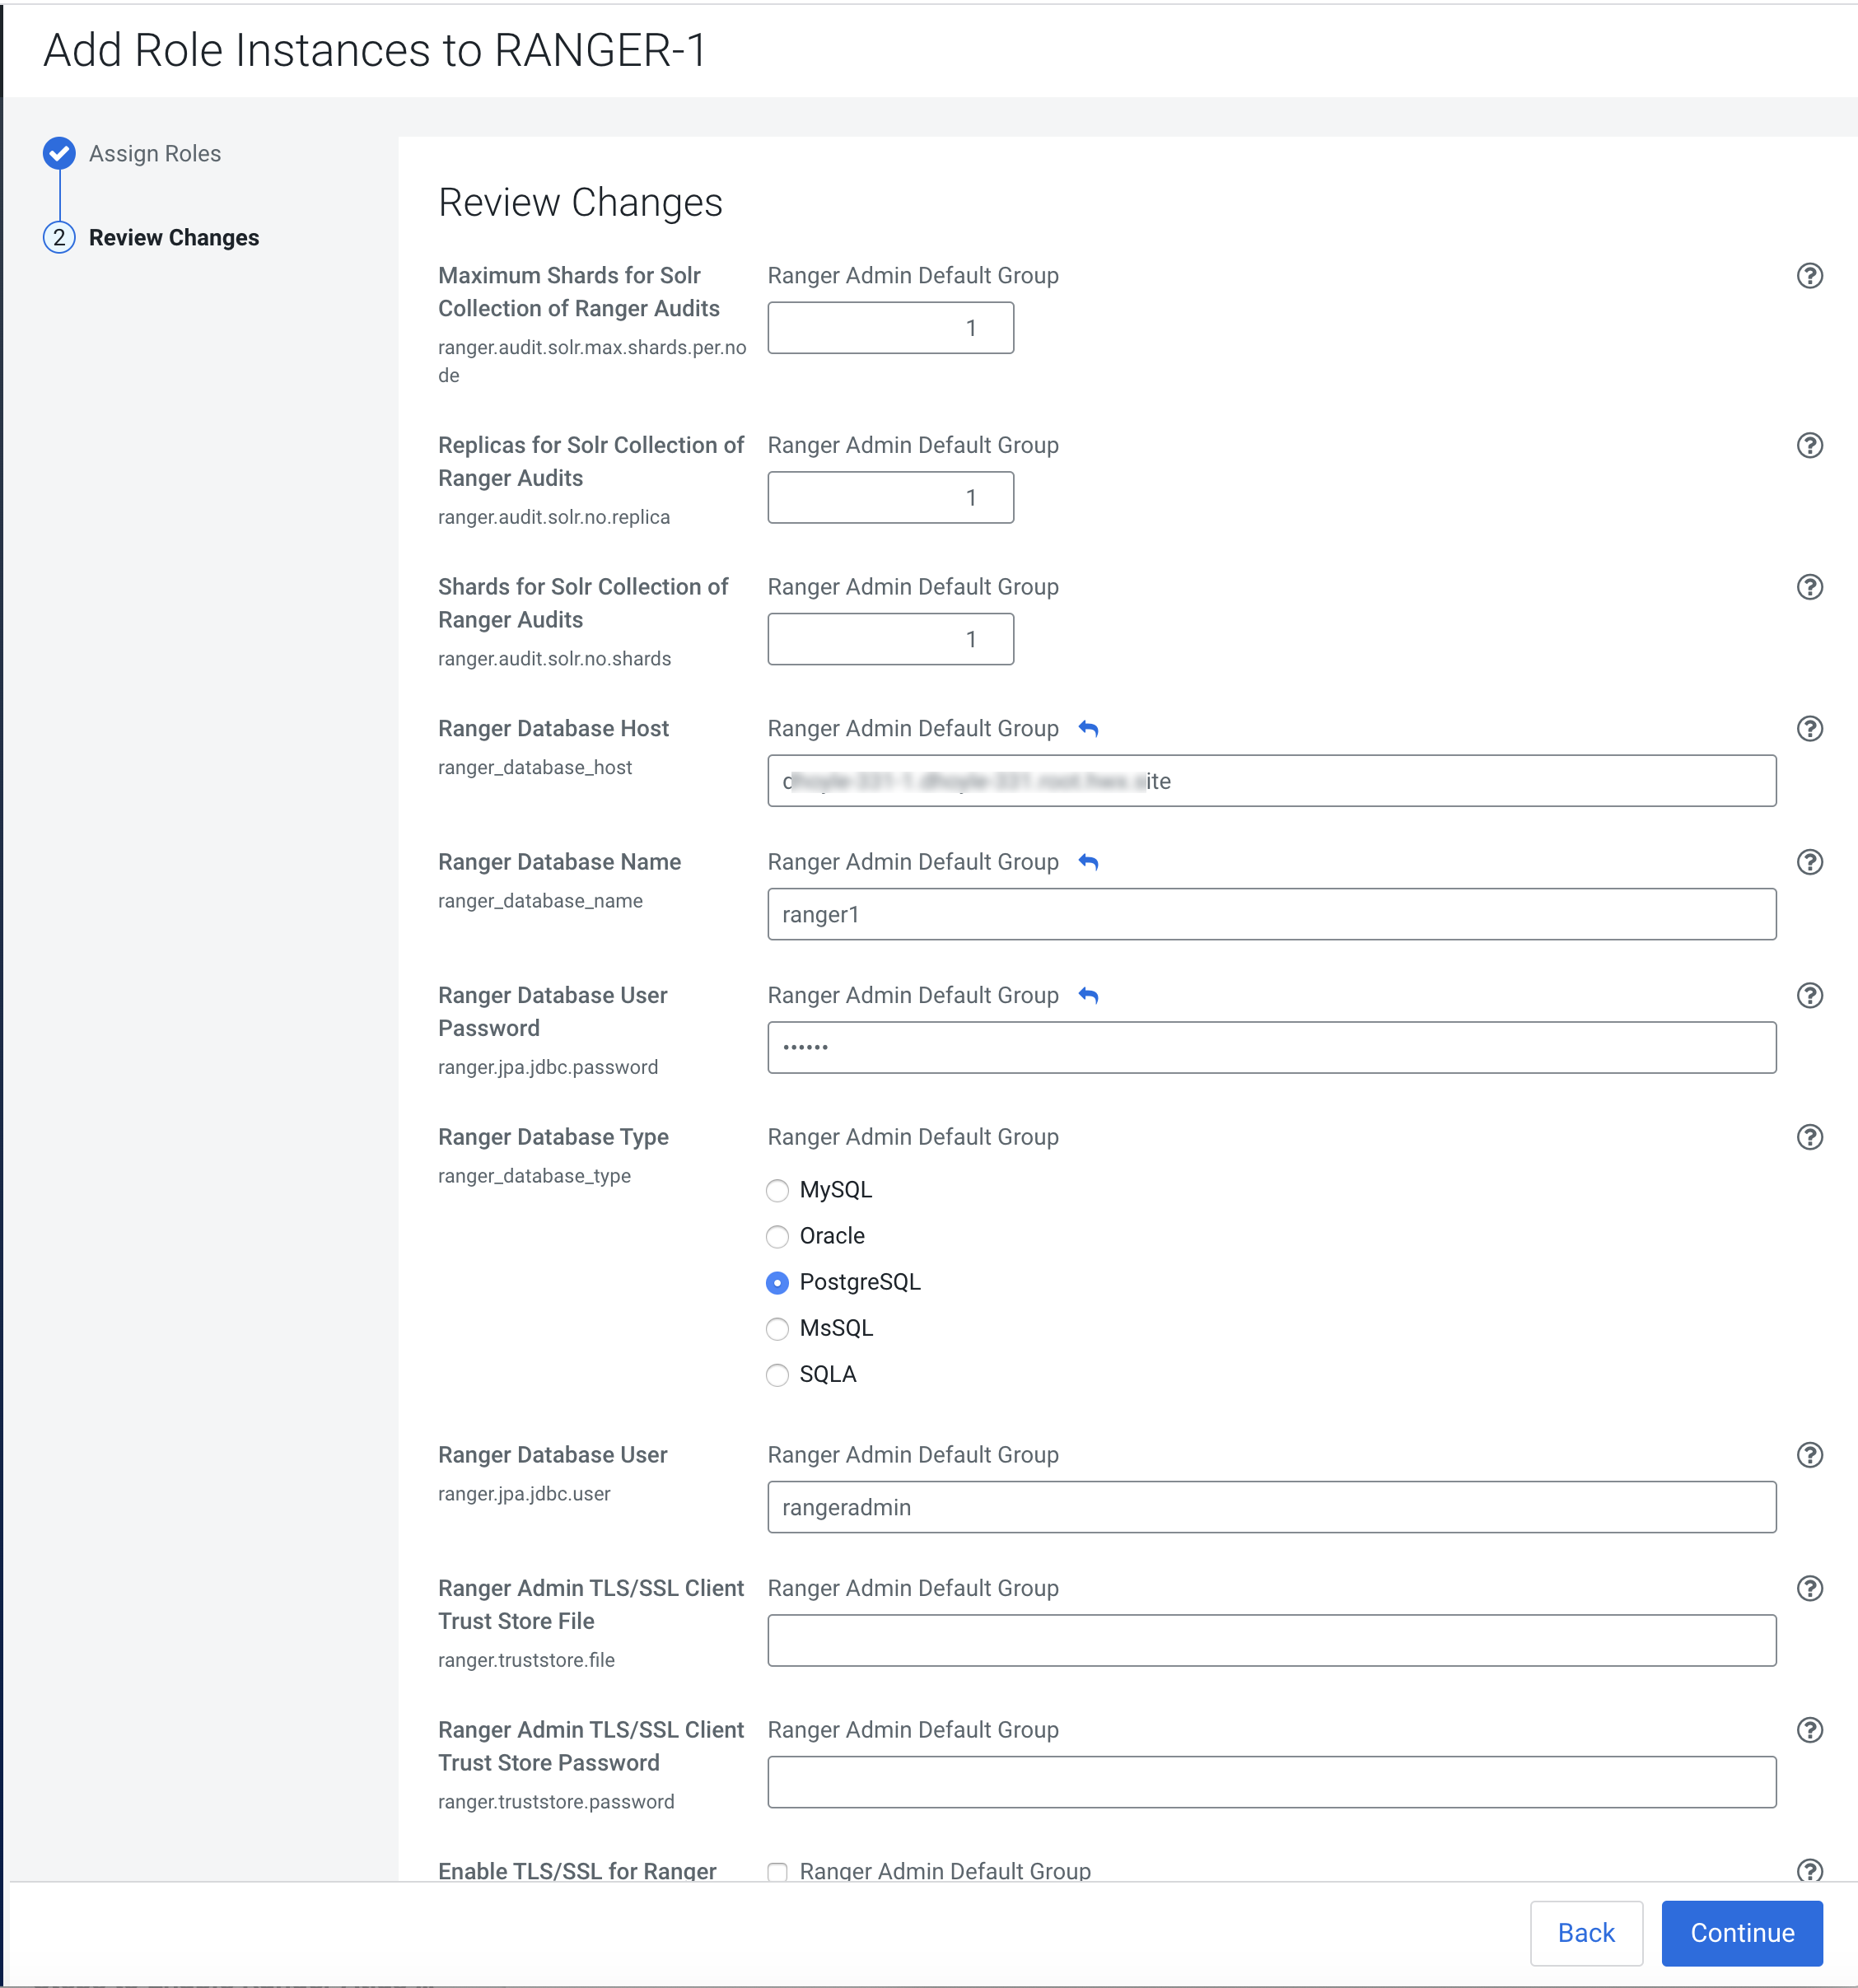1858x1988 pixels.
Task: Select SQLA database type option
Action: (x=777, y=1375)
